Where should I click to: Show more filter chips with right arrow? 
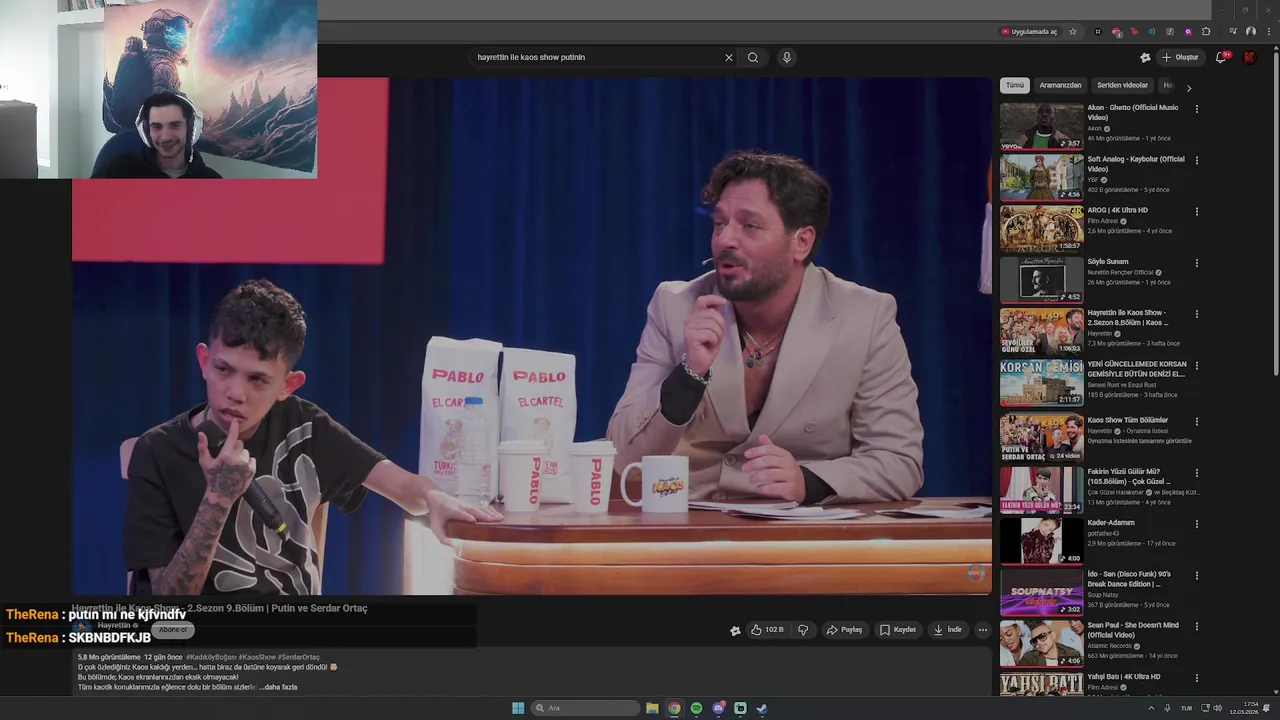1188,87
